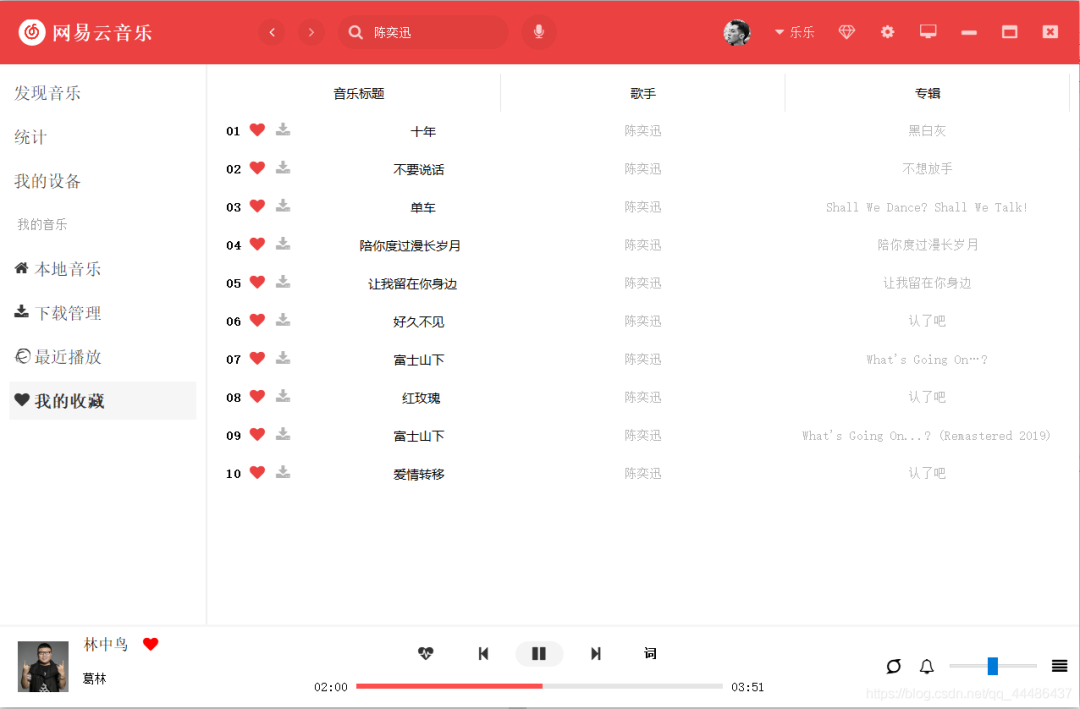Switch to mini mode screen icon

tap(928, 32)
